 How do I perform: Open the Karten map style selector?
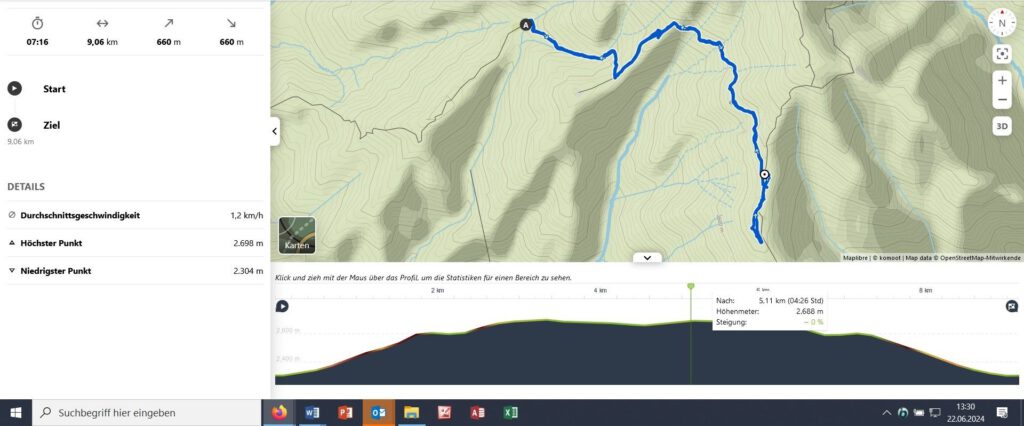pos(297,235)
